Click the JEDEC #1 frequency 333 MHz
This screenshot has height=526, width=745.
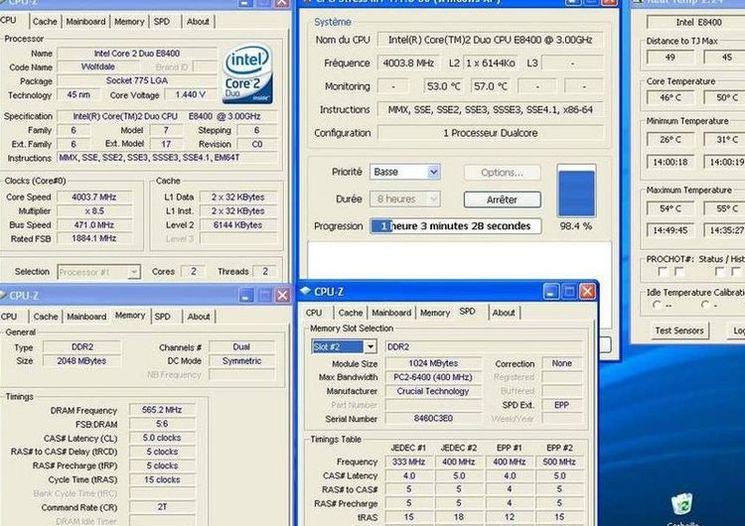click(x=409, y=462)
